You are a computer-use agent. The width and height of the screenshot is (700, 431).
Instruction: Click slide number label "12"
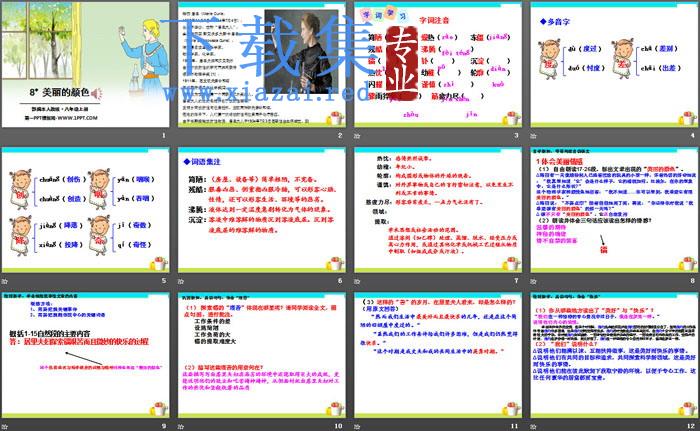(x=691, y=426)
